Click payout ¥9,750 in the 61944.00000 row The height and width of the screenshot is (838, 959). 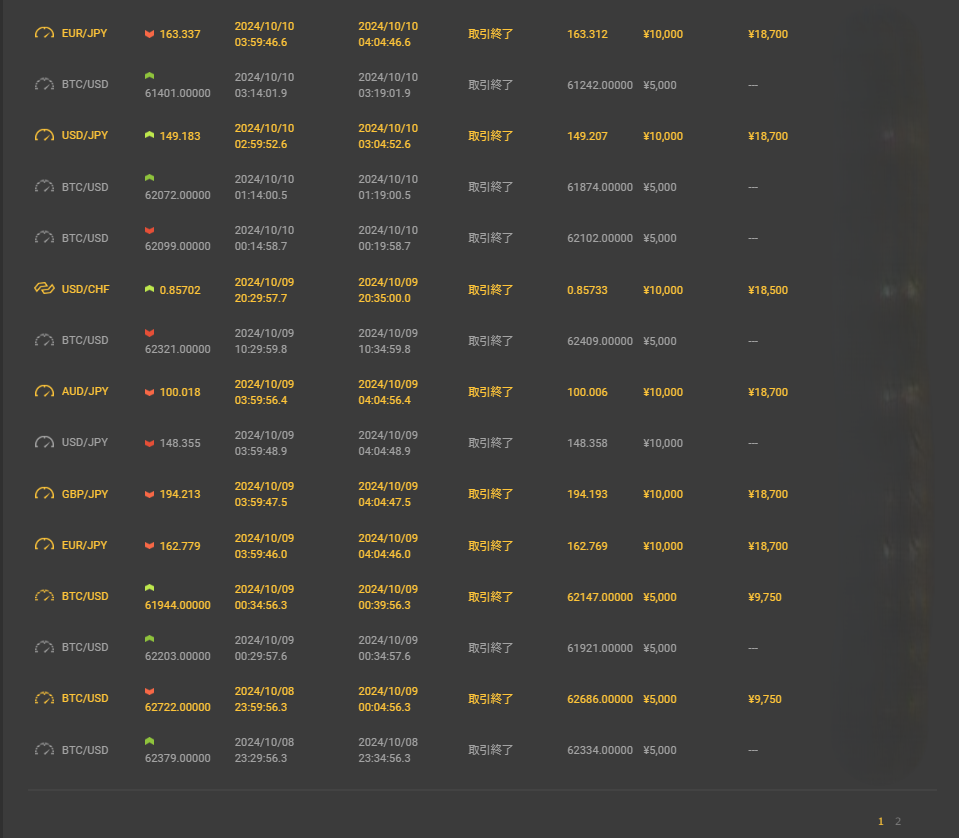765,597
